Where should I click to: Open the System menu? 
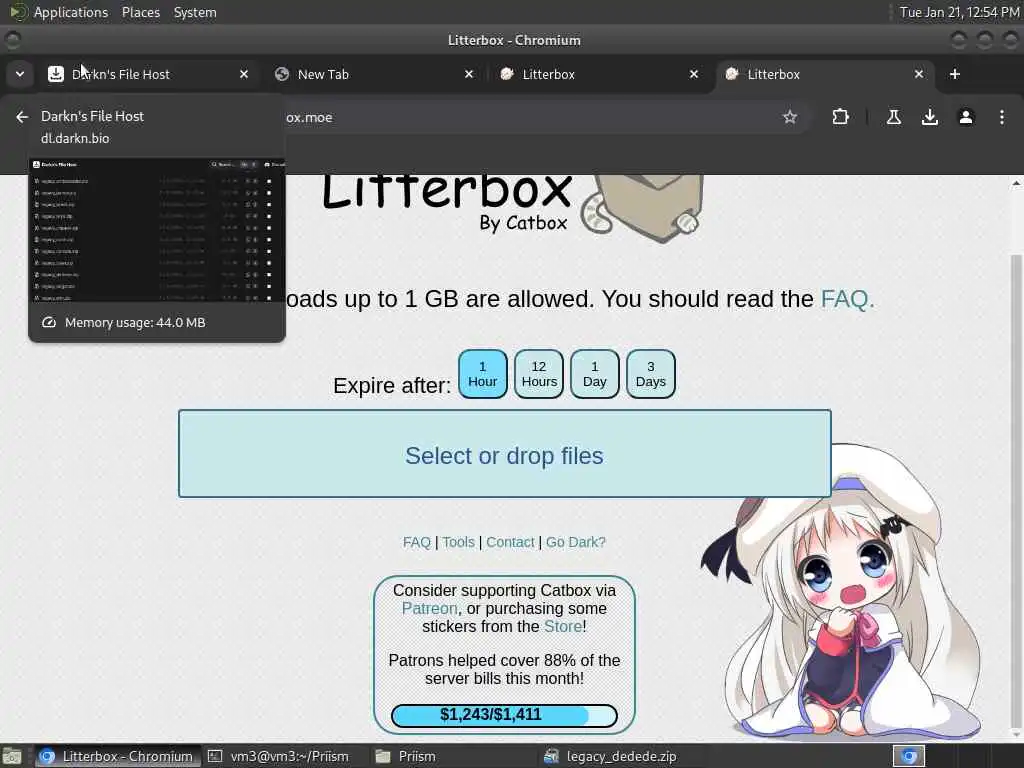click(195, 12)
